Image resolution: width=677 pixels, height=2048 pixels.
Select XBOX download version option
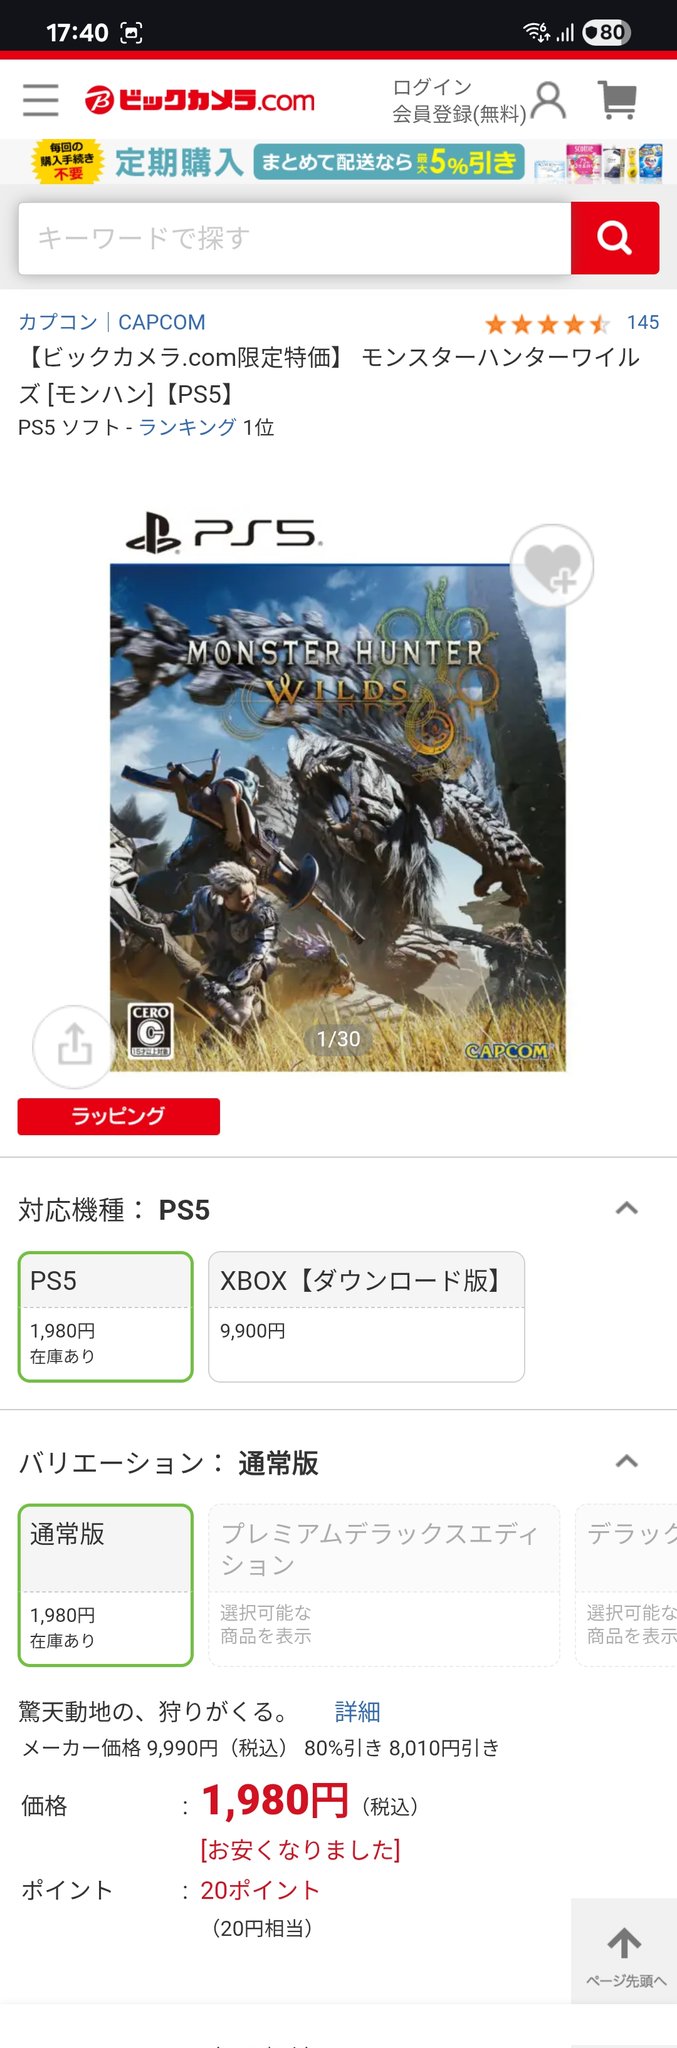click(366, 1316)
